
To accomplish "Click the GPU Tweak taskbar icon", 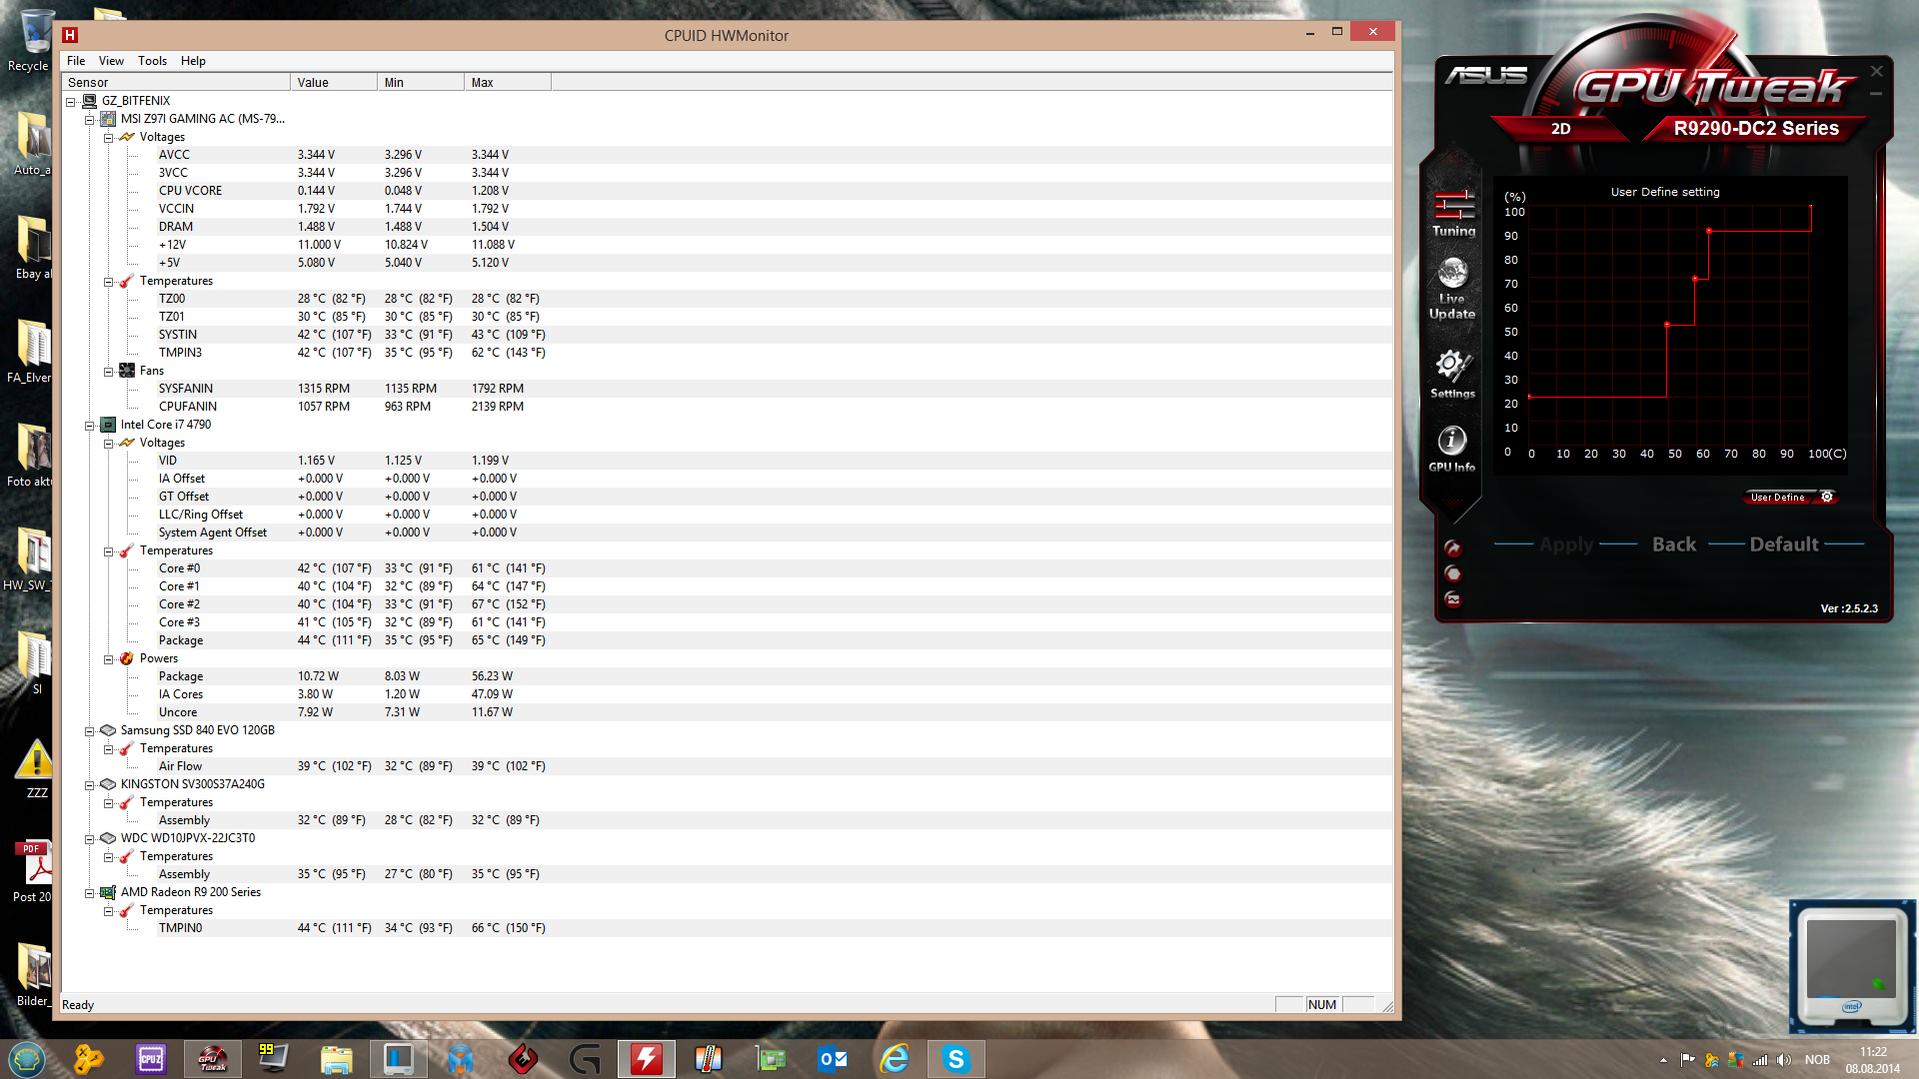I will point(212,1058).
